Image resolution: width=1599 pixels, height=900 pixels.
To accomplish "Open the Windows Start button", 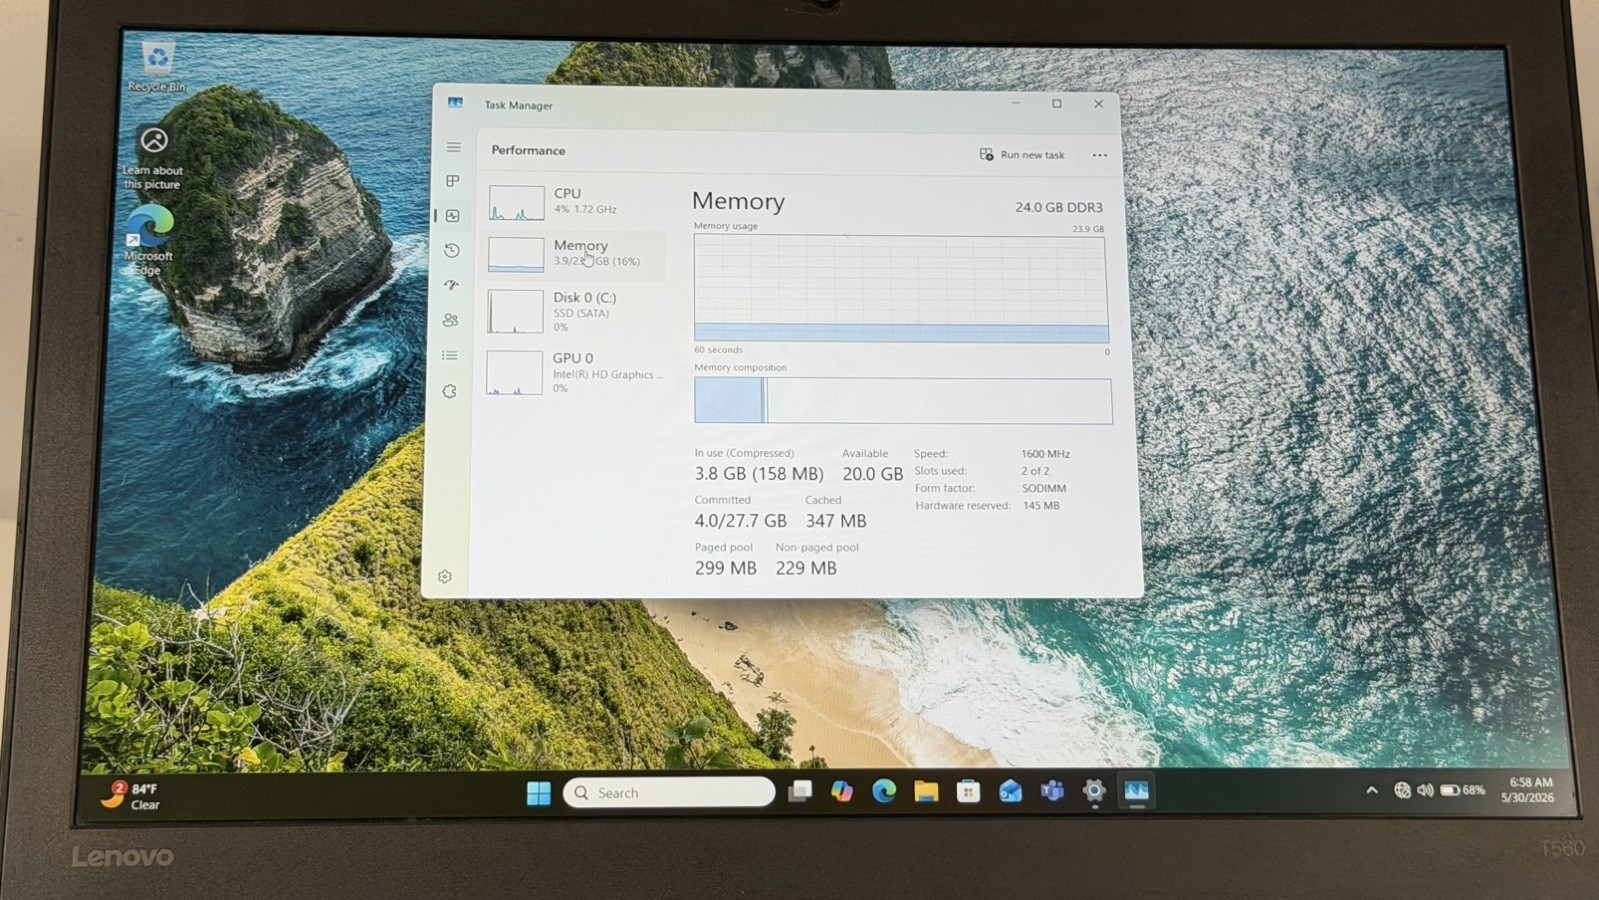I will coord(538,793).
